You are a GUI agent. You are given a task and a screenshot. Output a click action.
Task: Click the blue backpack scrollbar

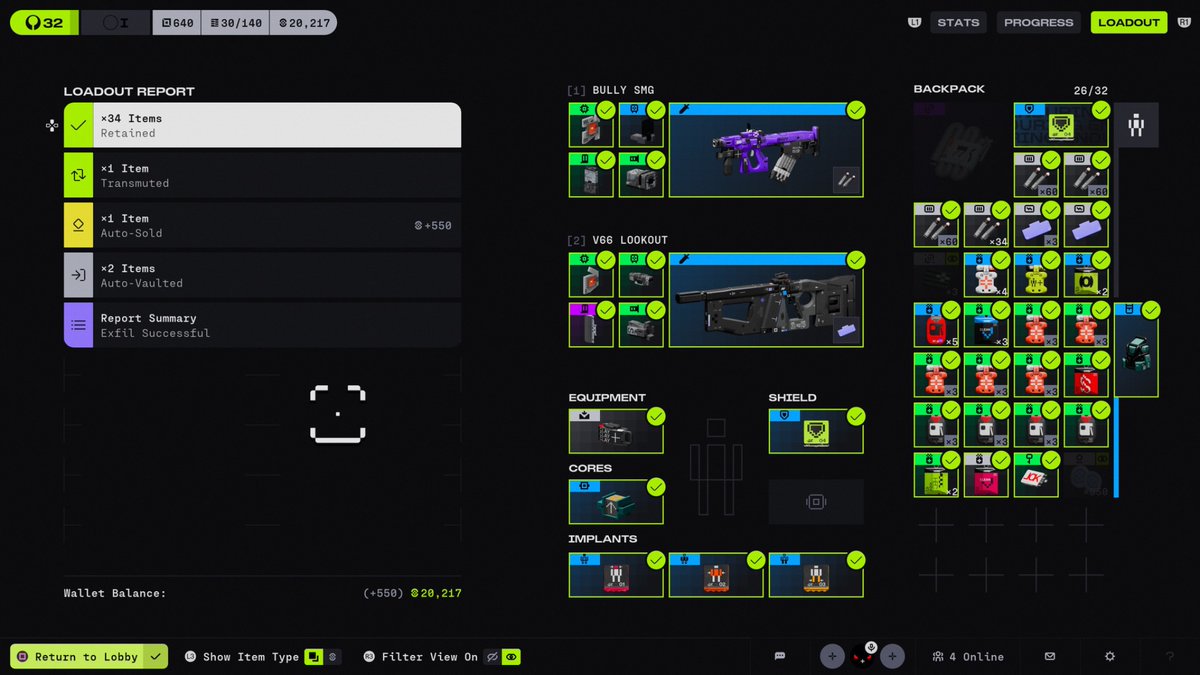click(x=1116, y=447)
